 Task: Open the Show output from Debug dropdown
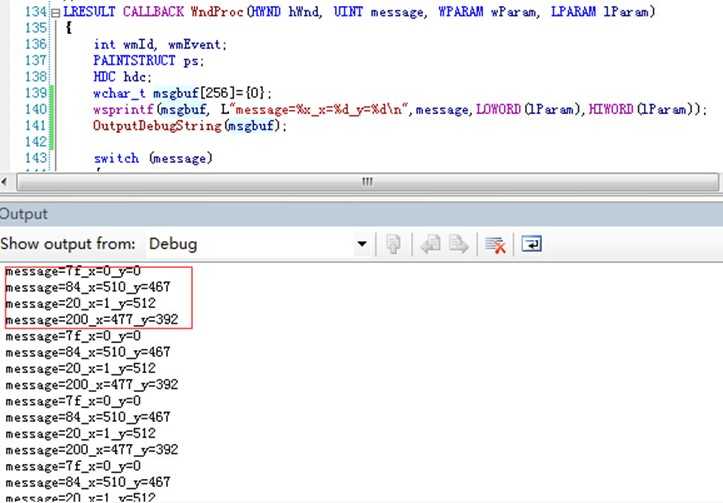point(362,244)
